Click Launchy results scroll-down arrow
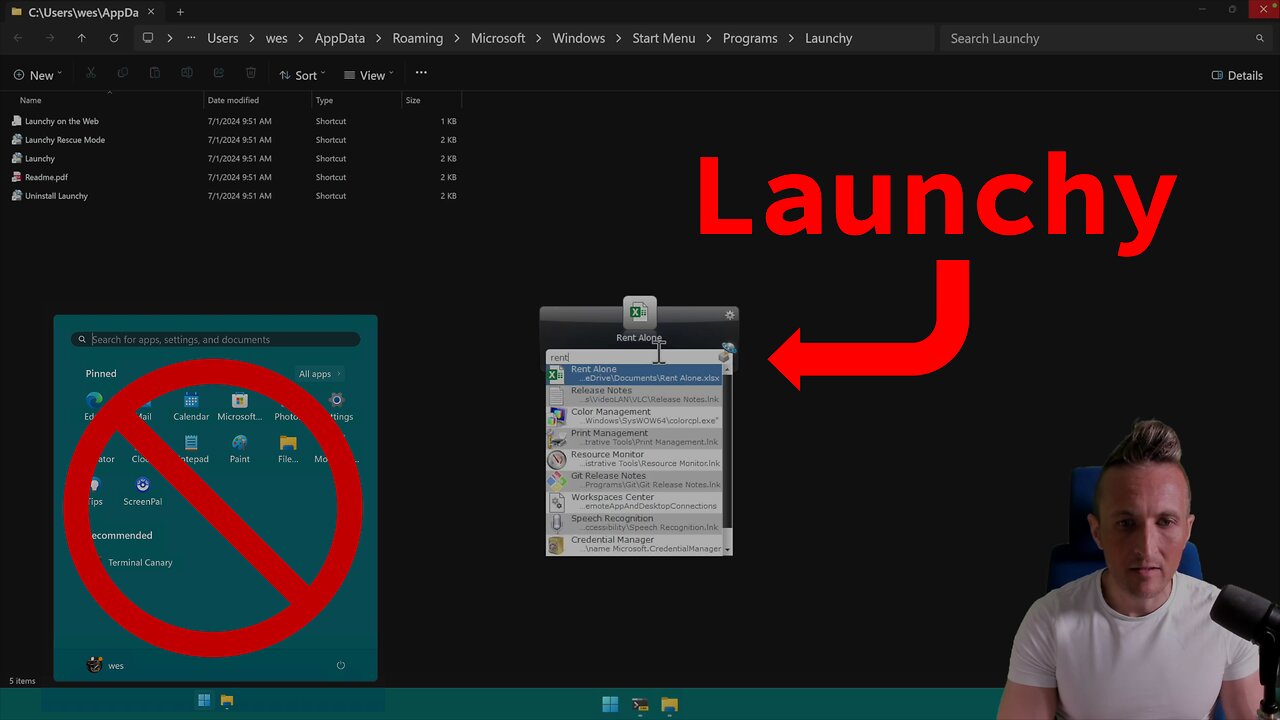Image resolution: width=1280 pixels, height=720 pixels. (x=728, y=550)
